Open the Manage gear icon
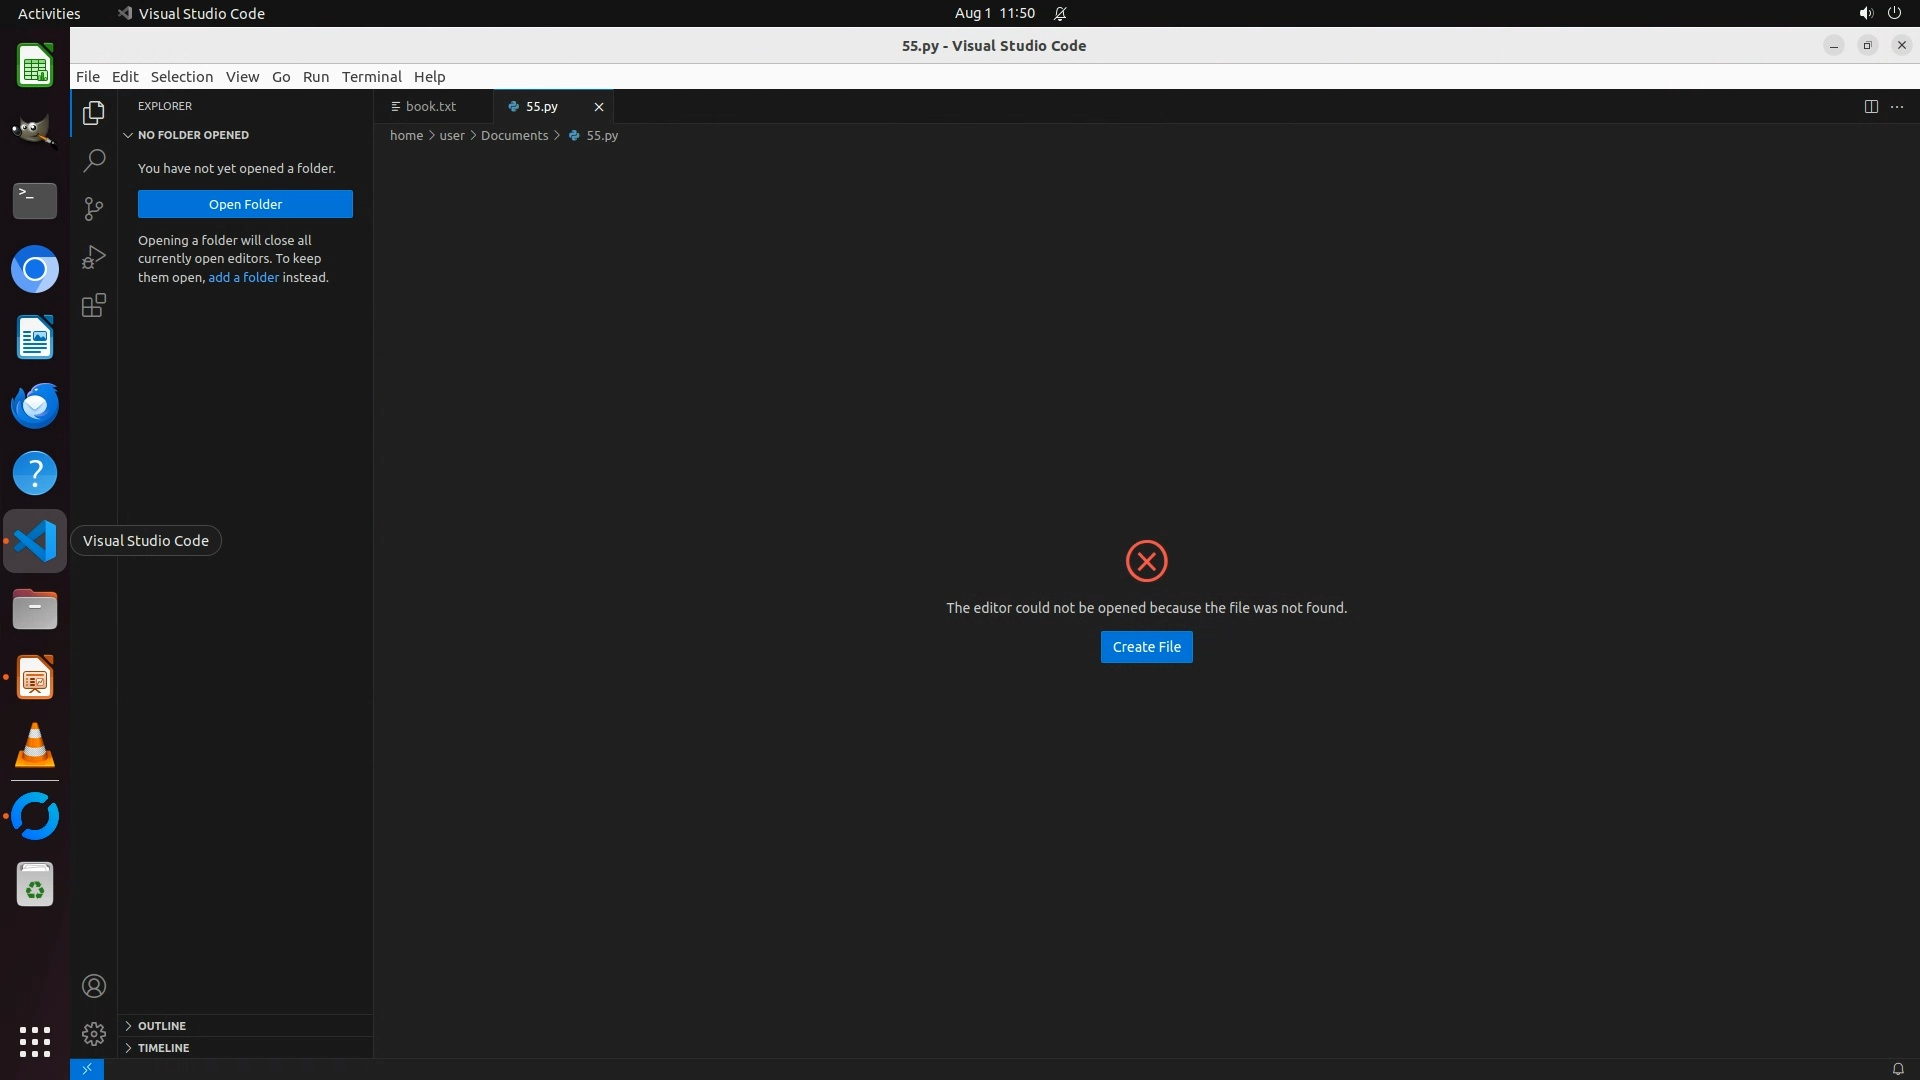 [94, 1033]
